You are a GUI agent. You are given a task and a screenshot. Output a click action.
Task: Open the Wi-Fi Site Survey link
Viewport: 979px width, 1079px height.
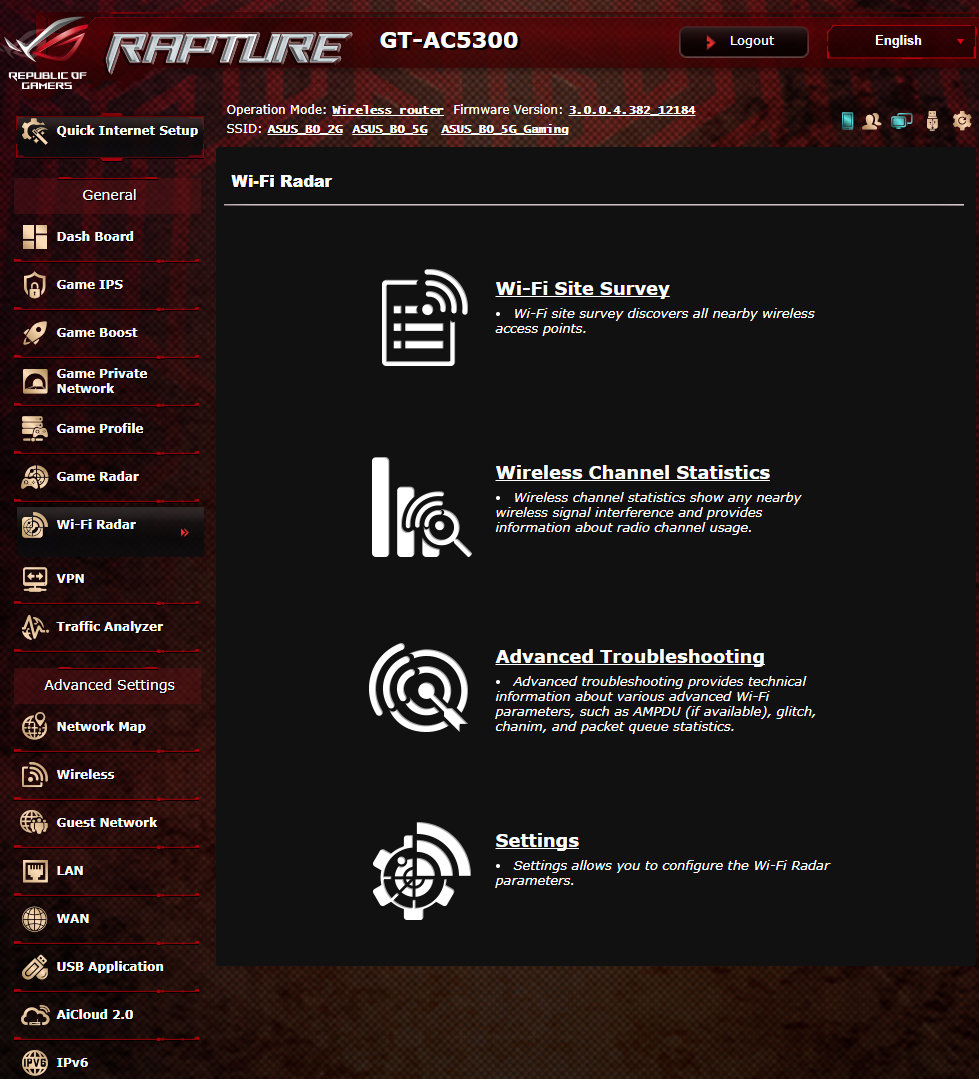coord(583,289)
